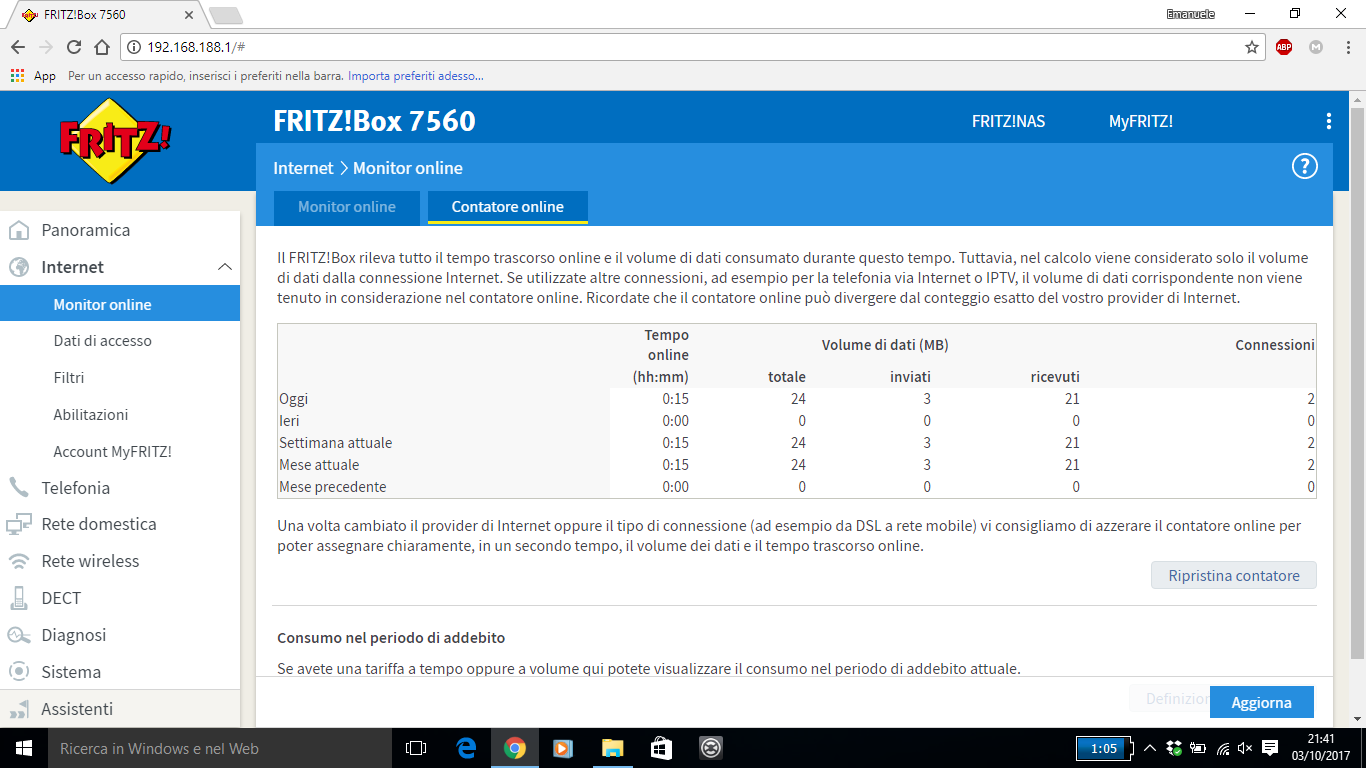The image size is (1366, 768).
Task: Click the Volume di dati (MB) header
Action: pos(885,345)
